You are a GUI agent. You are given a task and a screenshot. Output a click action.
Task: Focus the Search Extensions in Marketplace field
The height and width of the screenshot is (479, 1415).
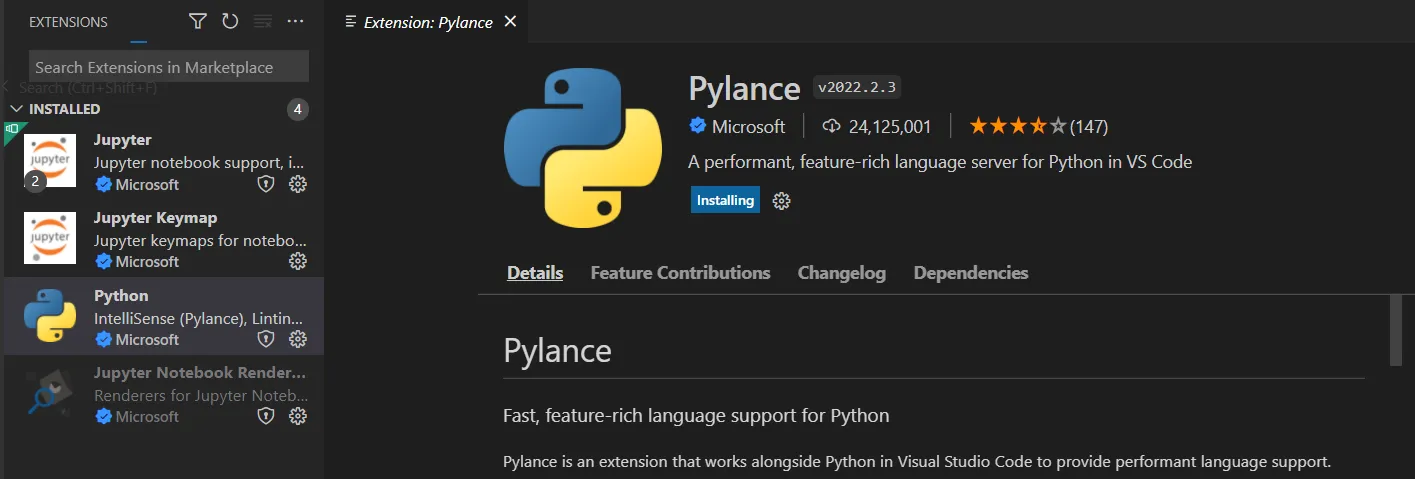tap(168, 67)
